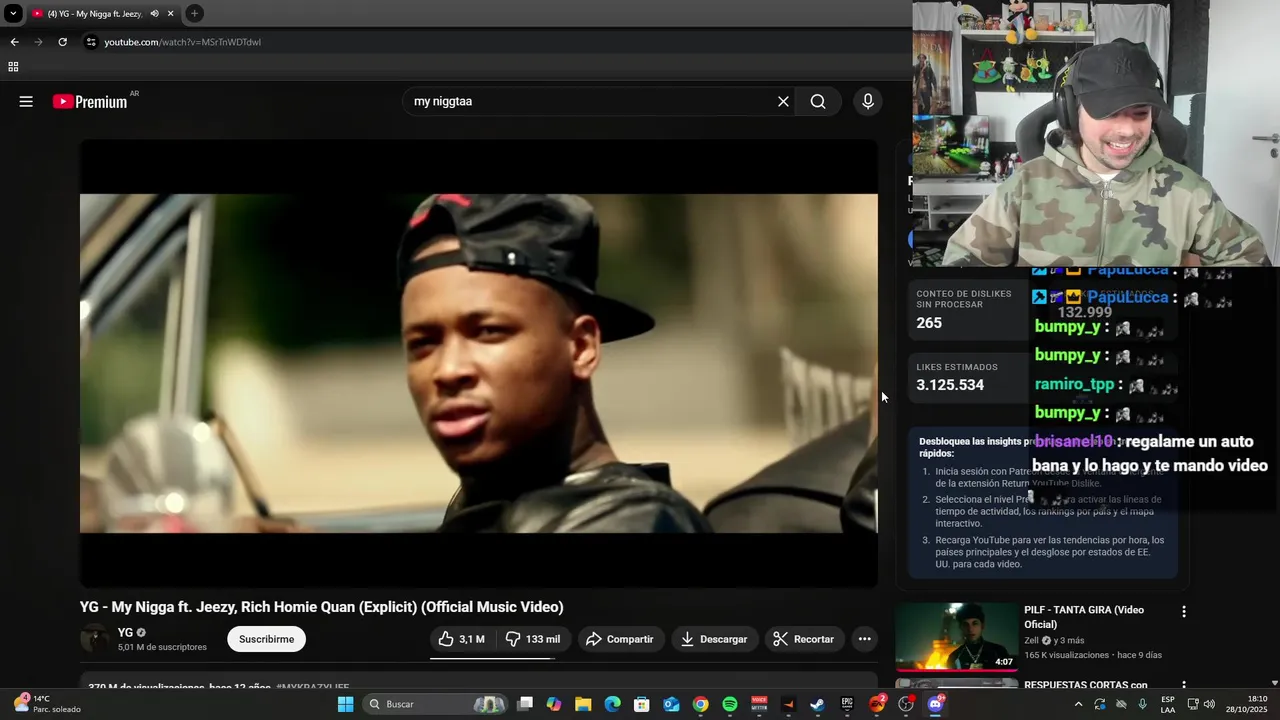Open Spotify from the taskbar

[730, 704]
